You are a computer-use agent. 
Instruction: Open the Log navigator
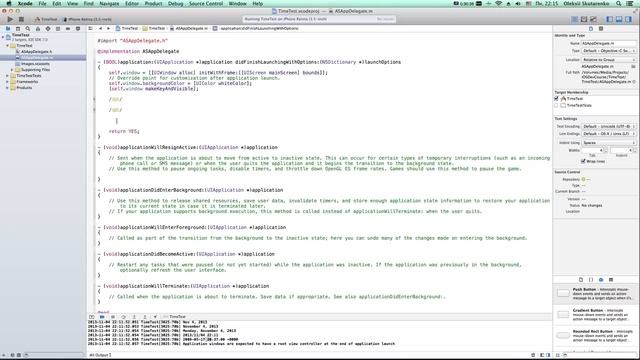click(78, 29)
